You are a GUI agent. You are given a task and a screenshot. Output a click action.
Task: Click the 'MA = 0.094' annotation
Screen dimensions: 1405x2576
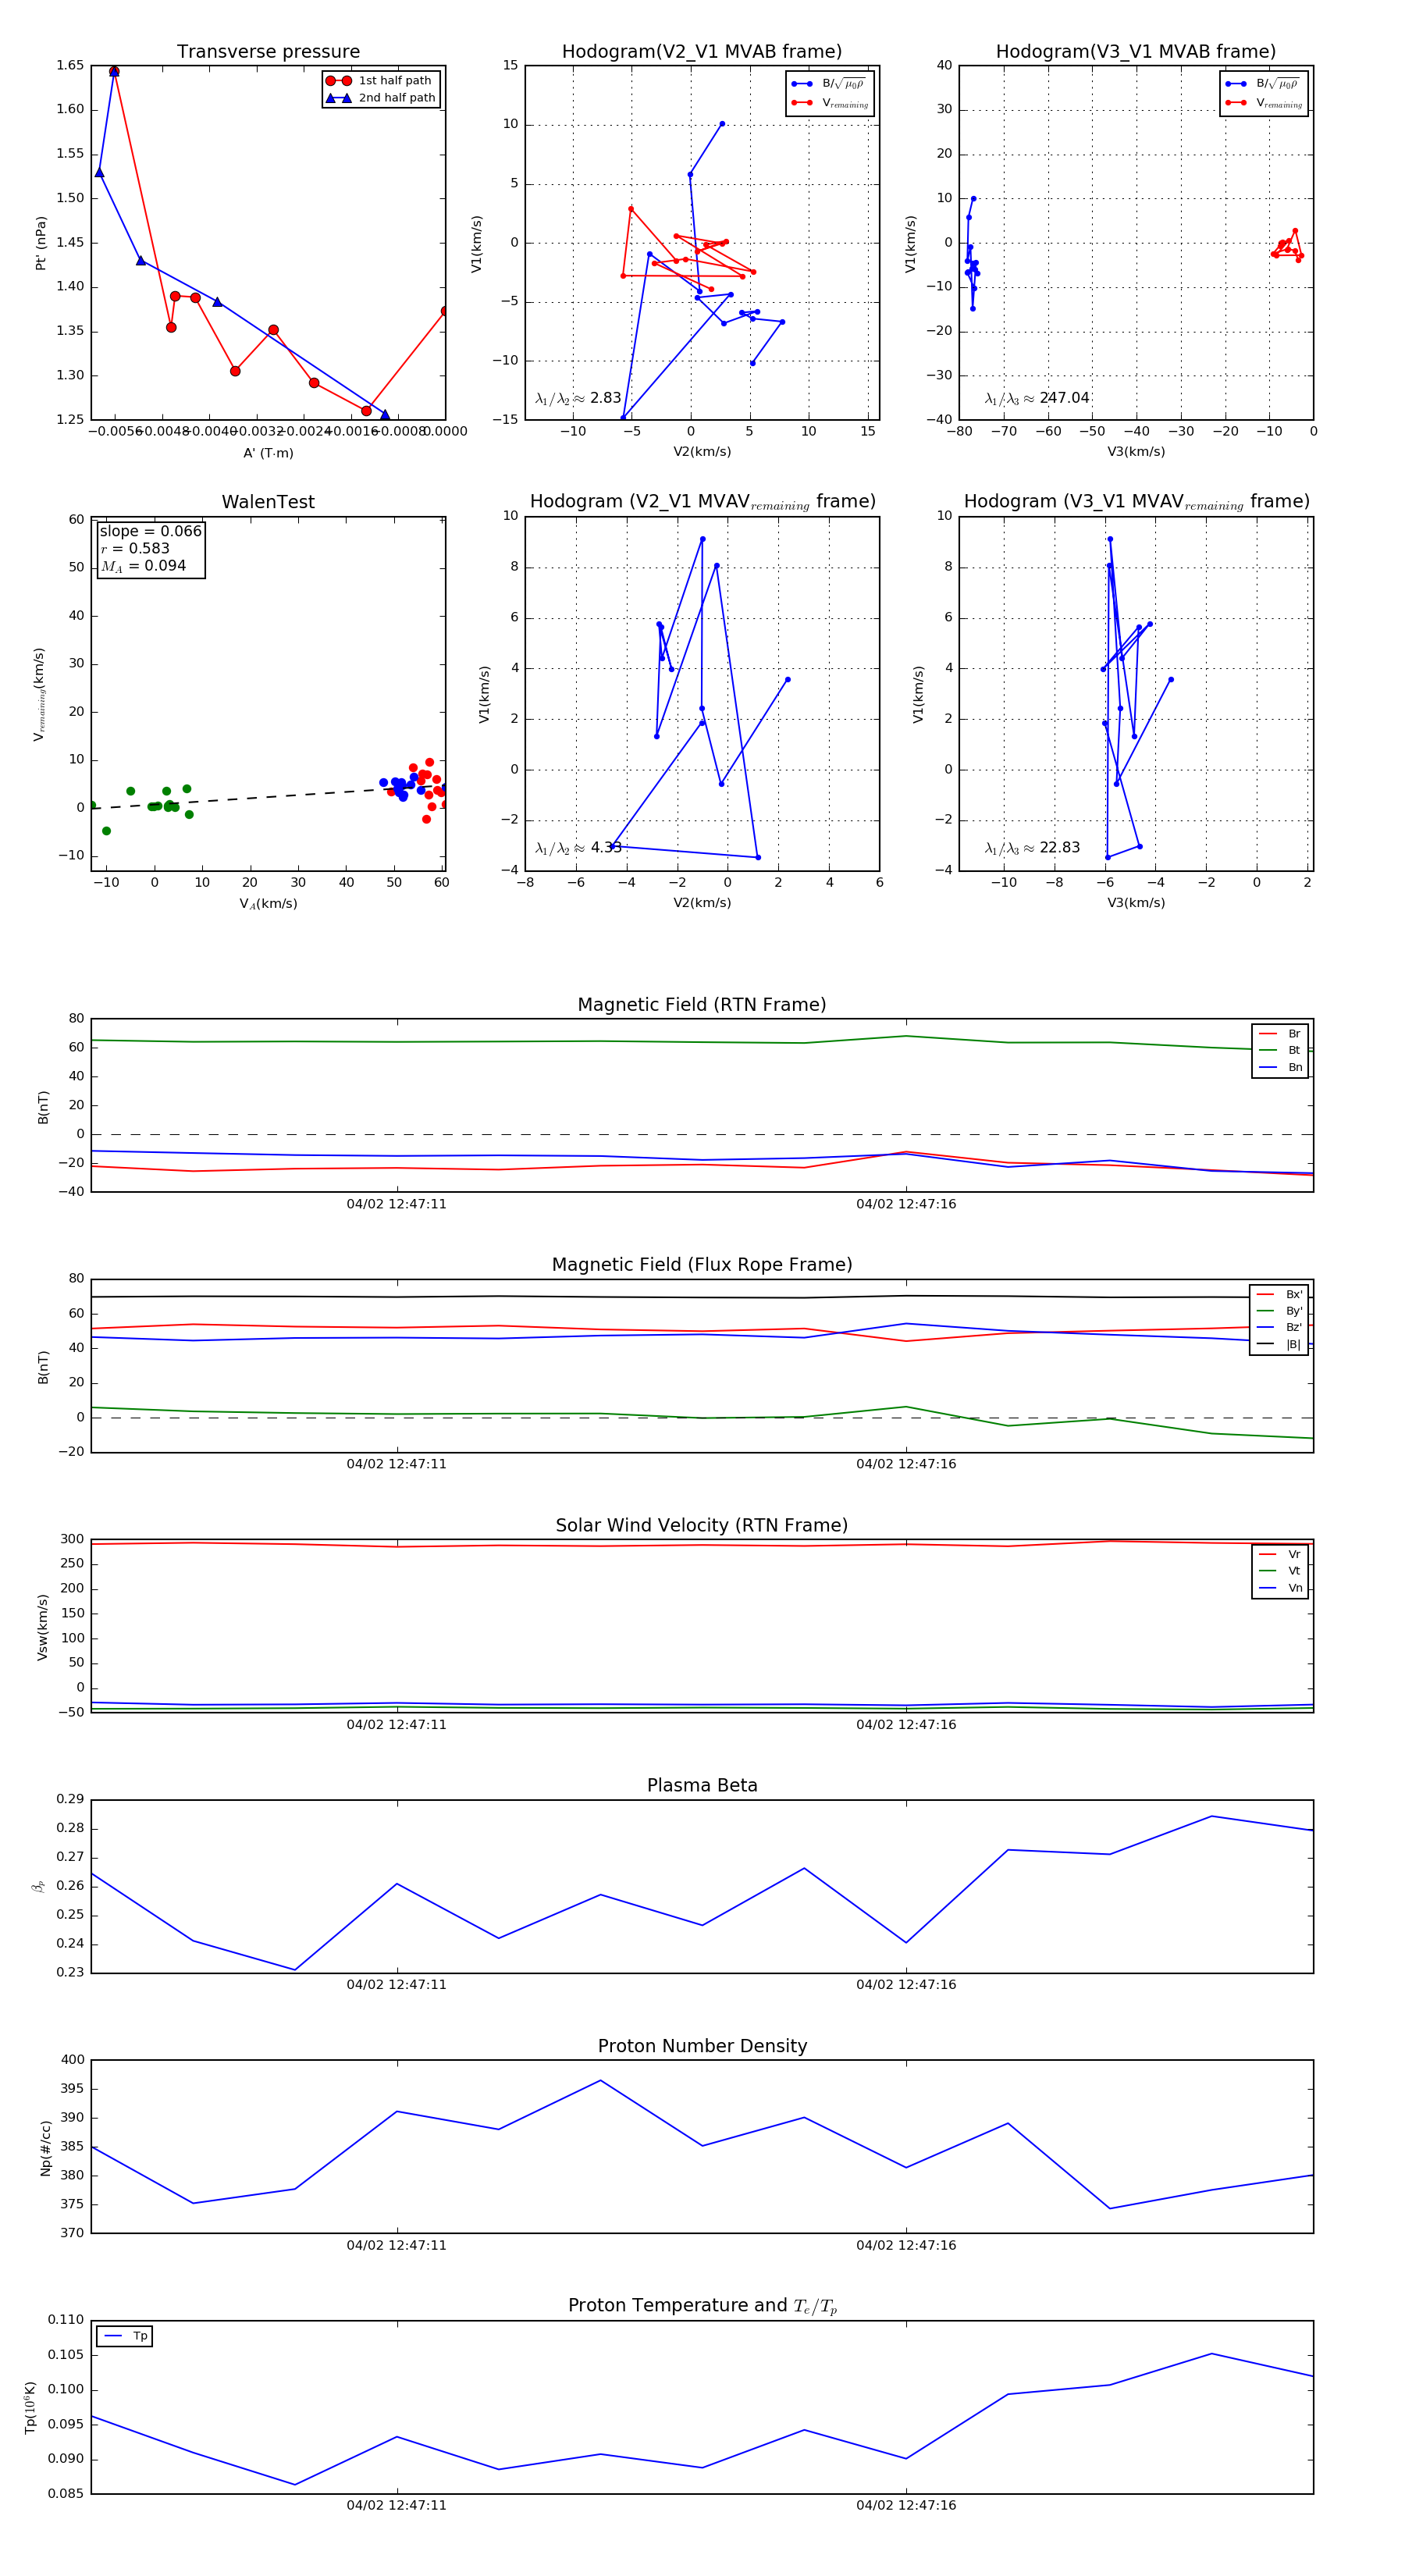coord(143,566)
